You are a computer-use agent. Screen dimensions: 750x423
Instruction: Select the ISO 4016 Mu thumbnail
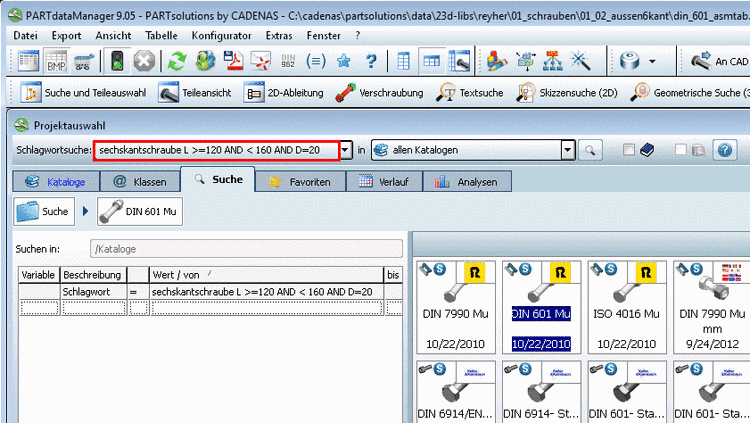627,307
